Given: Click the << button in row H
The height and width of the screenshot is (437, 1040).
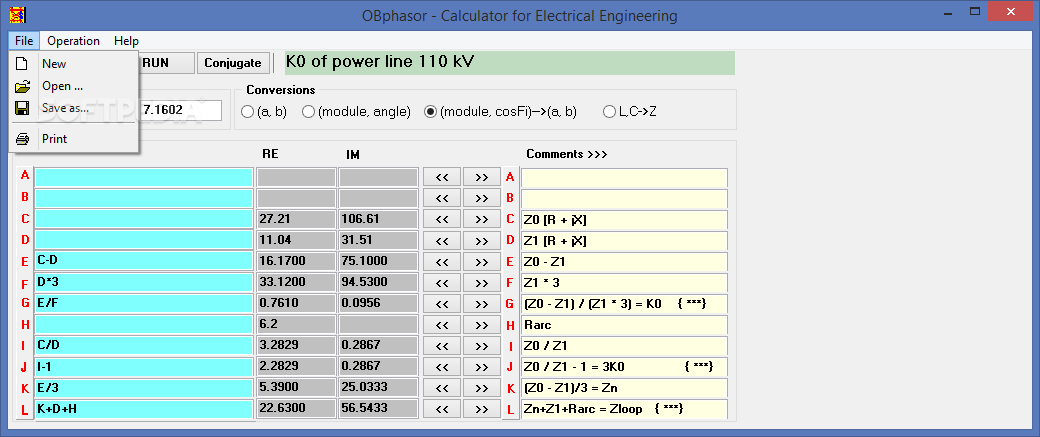Looking at the screenshot, I should point(442,325).
